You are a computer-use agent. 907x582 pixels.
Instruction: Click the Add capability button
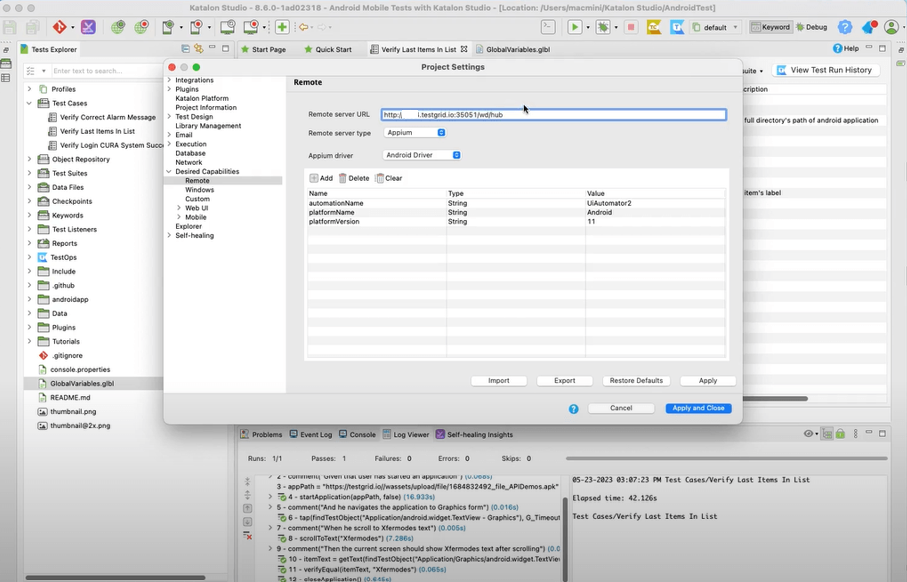(321, 178)
